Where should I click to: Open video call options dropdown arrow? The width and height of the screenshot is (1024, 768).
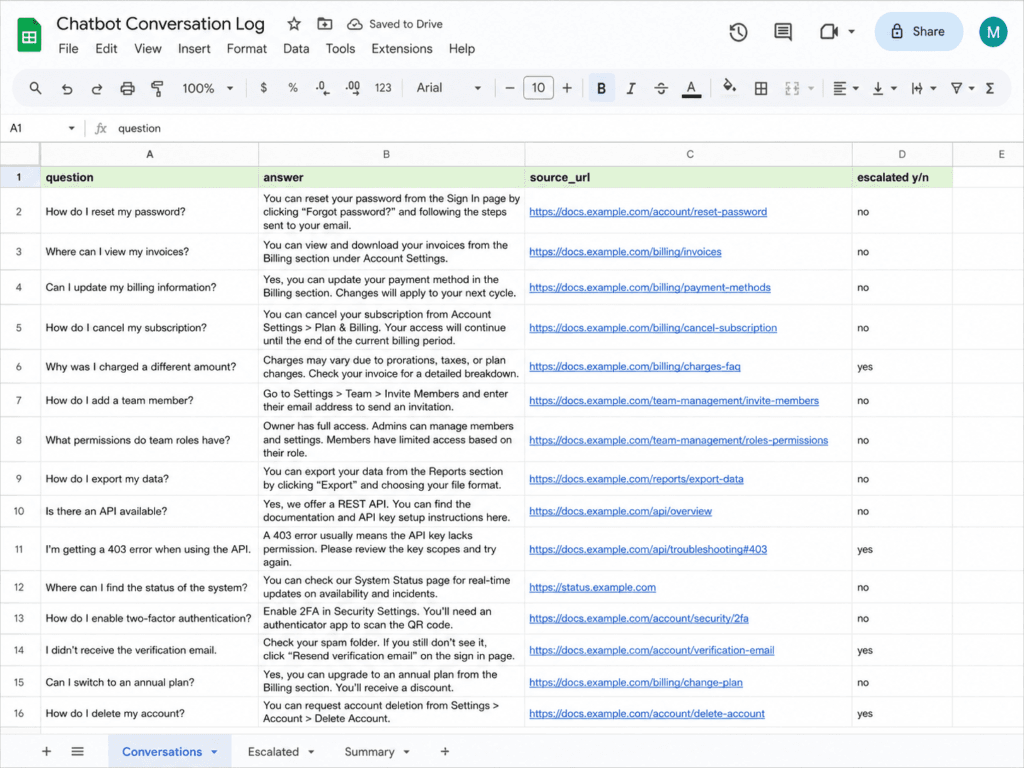(852, 31)
